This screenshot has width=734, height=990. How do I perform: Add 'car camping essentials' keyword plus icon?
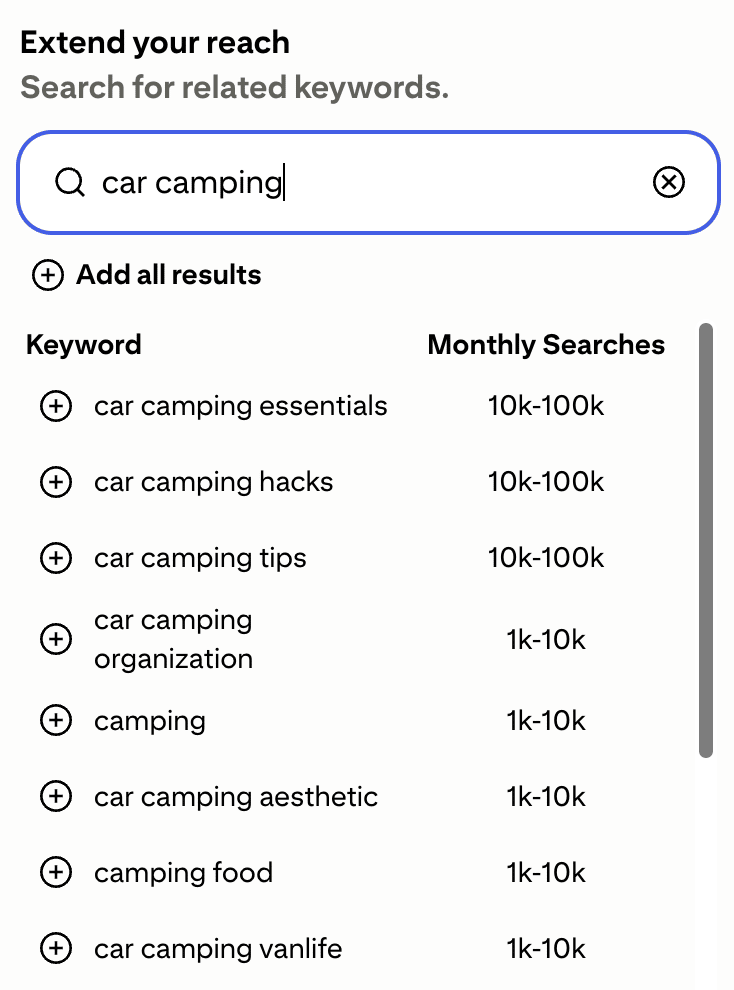click(x=56, y=407)
